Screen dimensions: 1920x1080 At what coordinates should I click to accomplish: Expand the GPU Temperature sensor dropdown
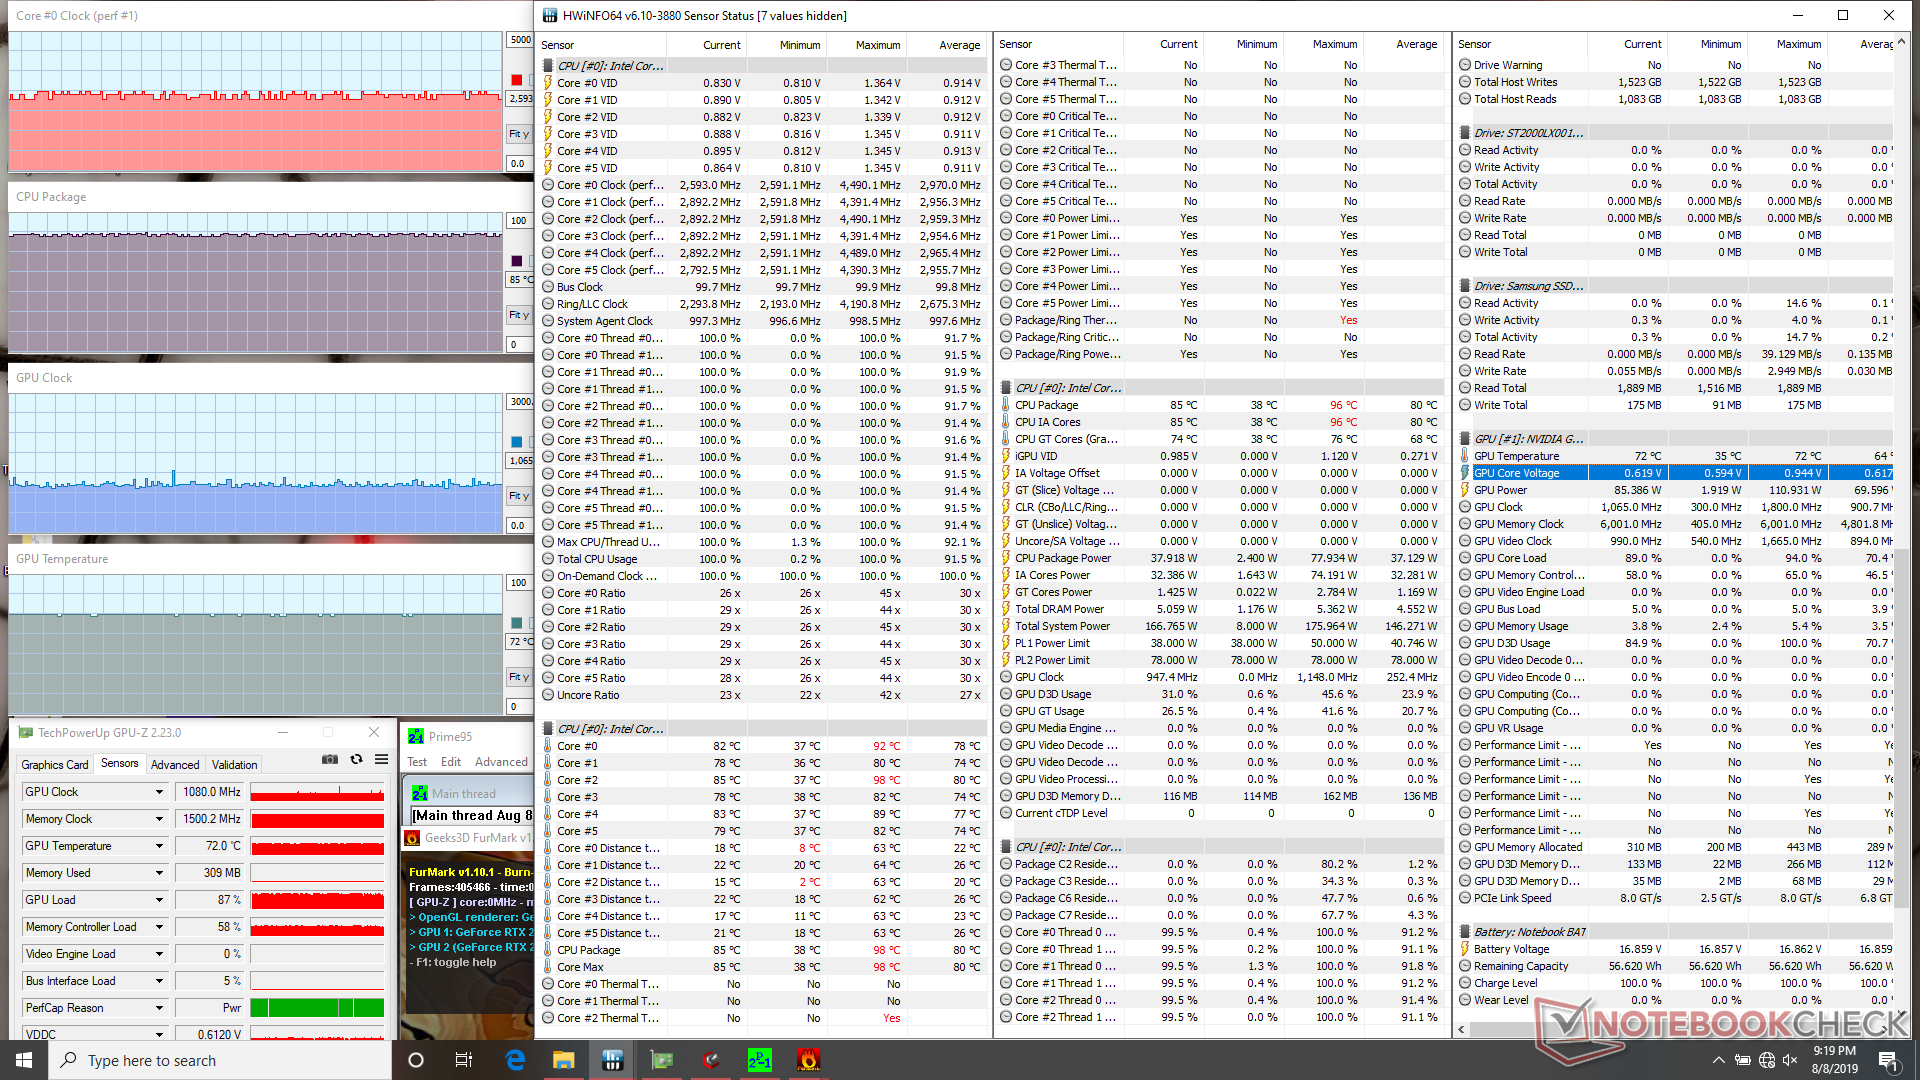click(159, 846)
